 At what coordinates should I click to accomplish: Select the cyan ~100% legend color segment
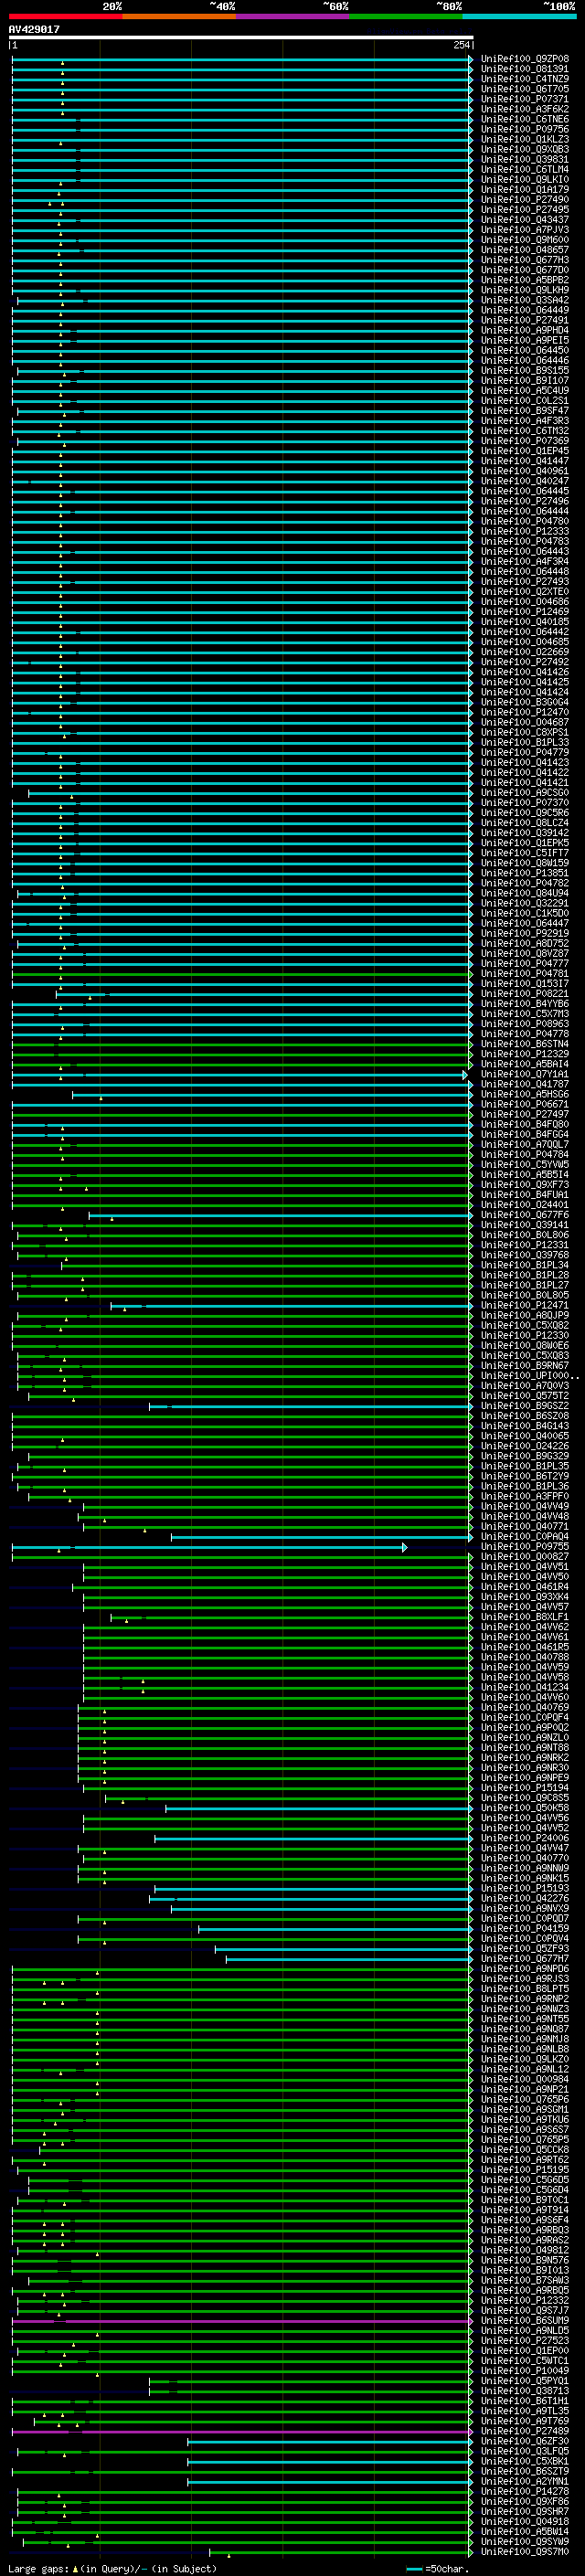pos(519,16)
